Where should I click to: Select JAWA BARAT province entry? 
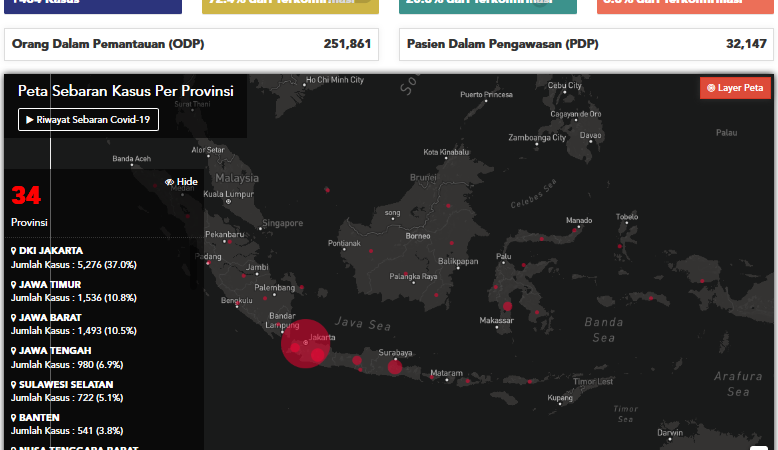click(x=50, y=318)
